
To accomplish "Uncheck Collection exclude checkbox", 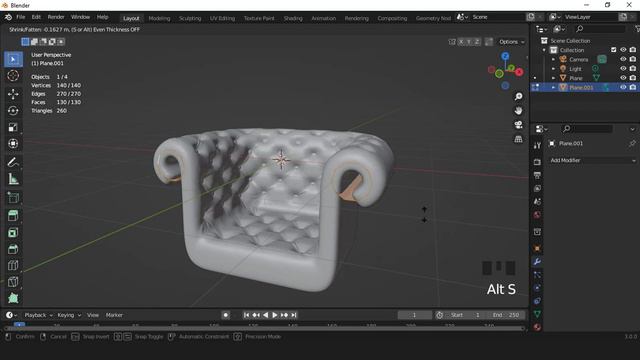I will [x=613, y=50].
